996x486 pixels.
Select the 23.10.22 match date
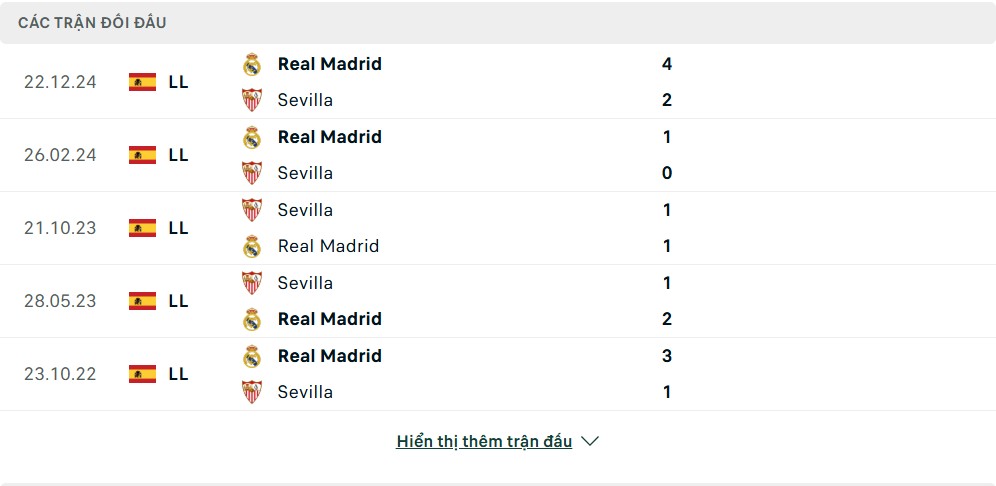click(x=60, y=374)
